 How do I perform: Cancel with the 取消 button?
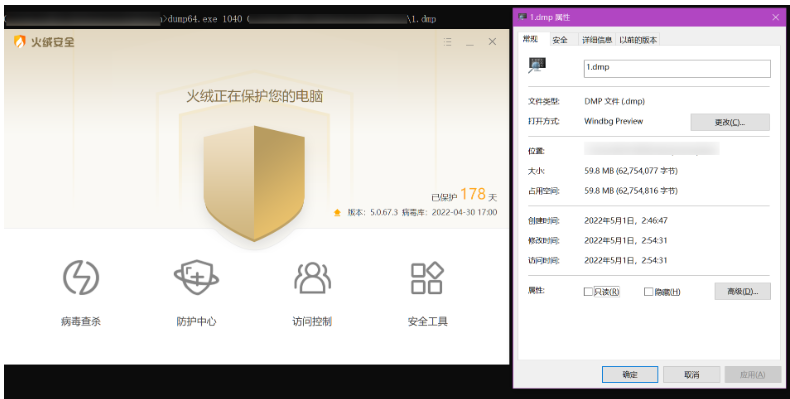pos(691,374)
